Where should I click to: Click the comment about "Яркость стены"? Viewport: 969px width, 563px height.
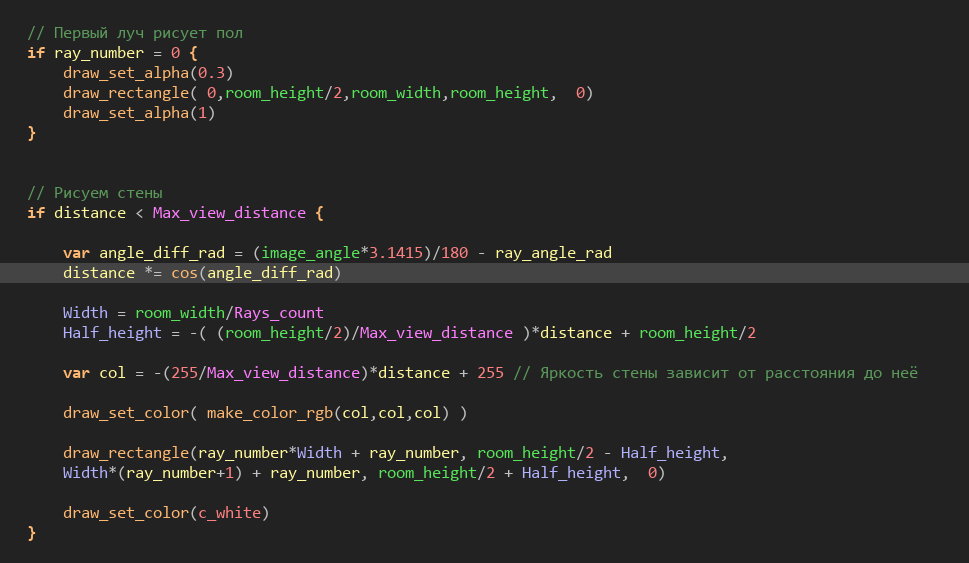716,373
